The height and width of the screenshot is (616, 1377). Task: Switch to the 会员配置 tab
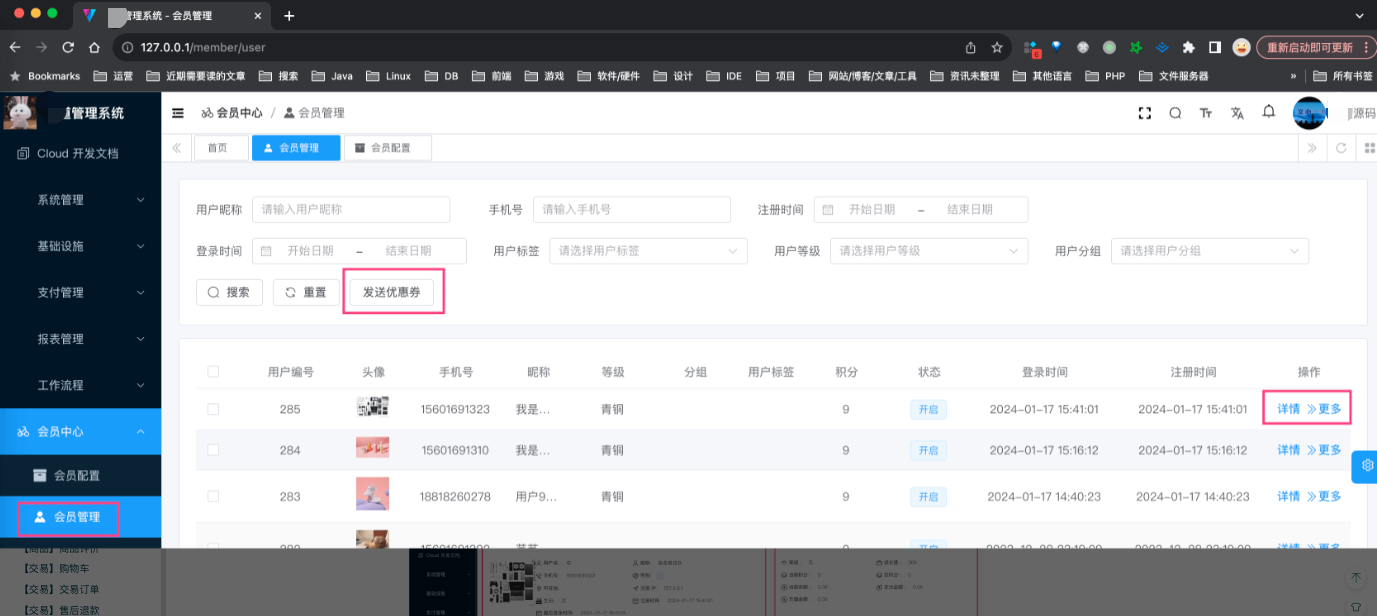pyautogui.click(x=388, y=148)
